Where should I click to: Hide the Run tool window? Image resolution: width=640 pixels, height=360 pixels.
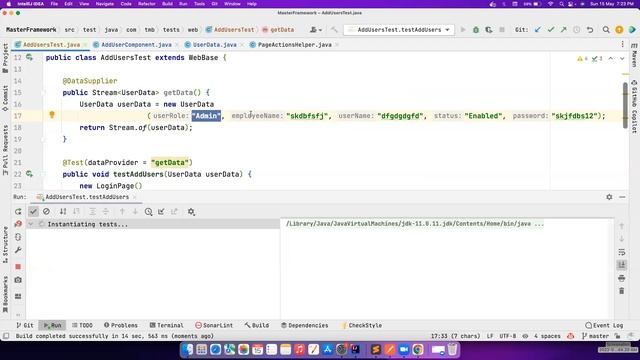pyautogui.click(x=622, y=197)
